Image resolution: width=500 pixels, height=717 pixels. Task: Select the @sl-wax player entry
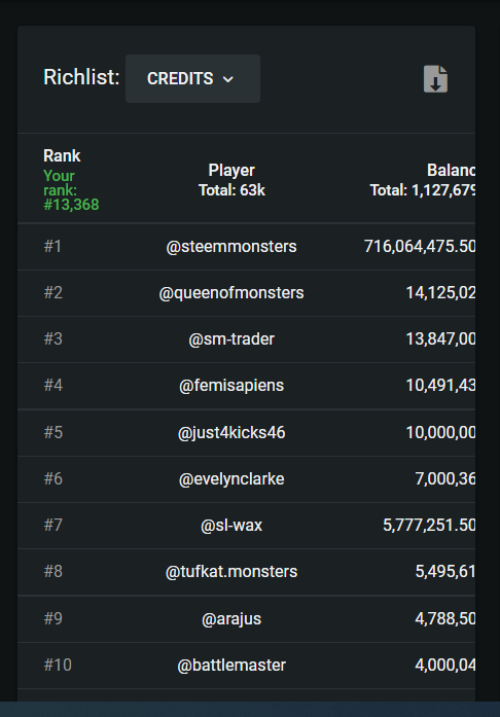[231, 525]
